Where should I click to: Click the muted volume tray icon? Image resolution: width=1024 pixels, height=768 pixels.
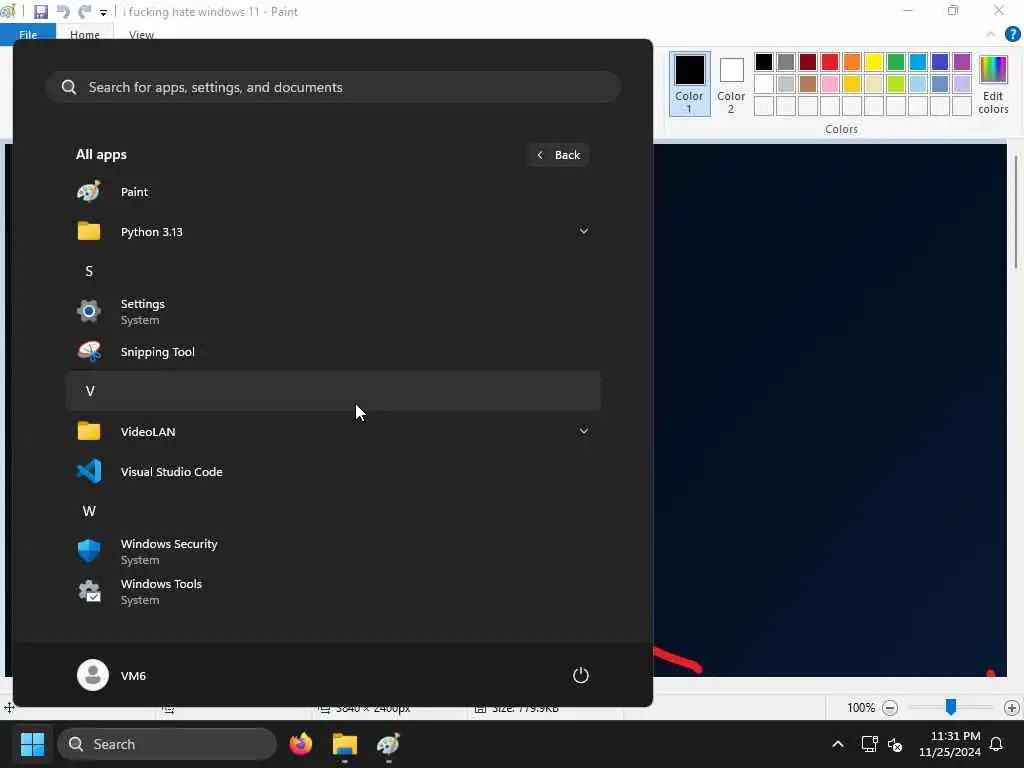pyautogui.click(x=895, y=744)
